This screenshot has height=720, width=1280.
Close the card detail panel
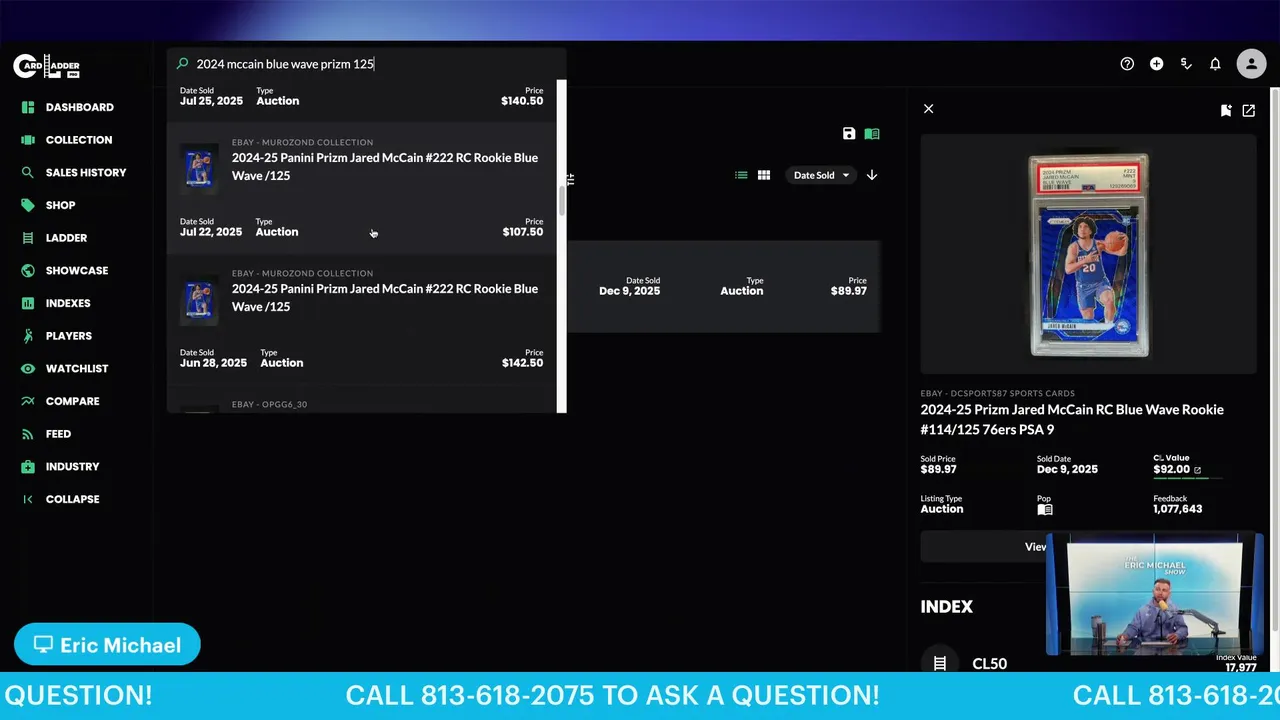click(928, 109)
